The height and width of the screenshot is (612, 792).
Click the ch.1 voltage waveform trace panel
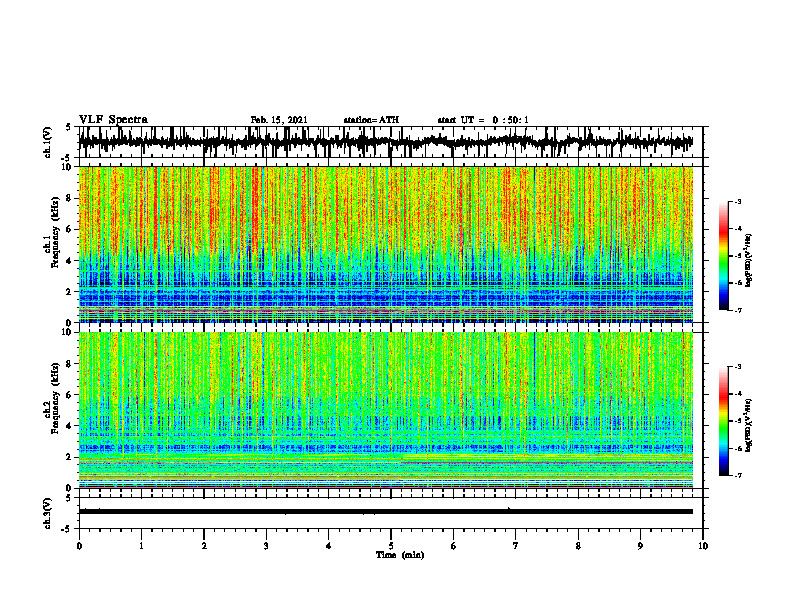click(x=391, y=142)
